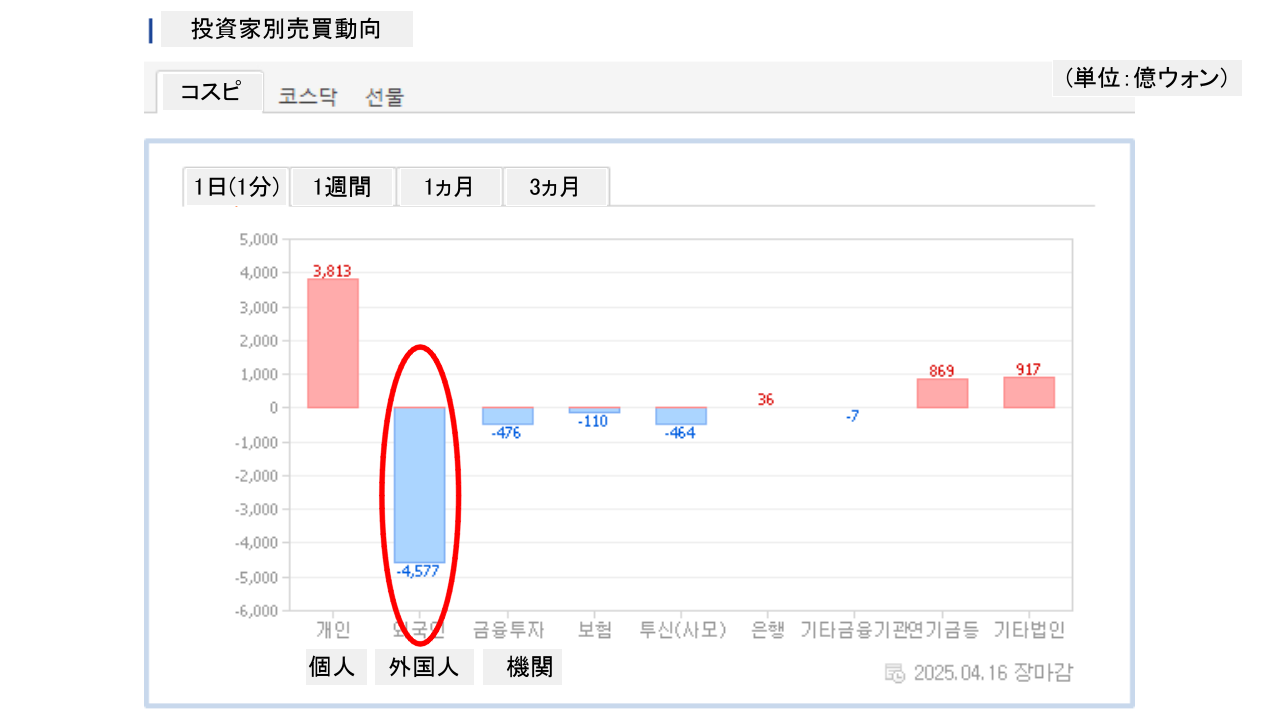Click the red 869 pension fund bar
The width and height of the screenshot is (1280, 720).
pyautogui.click(x=942, y=393)
